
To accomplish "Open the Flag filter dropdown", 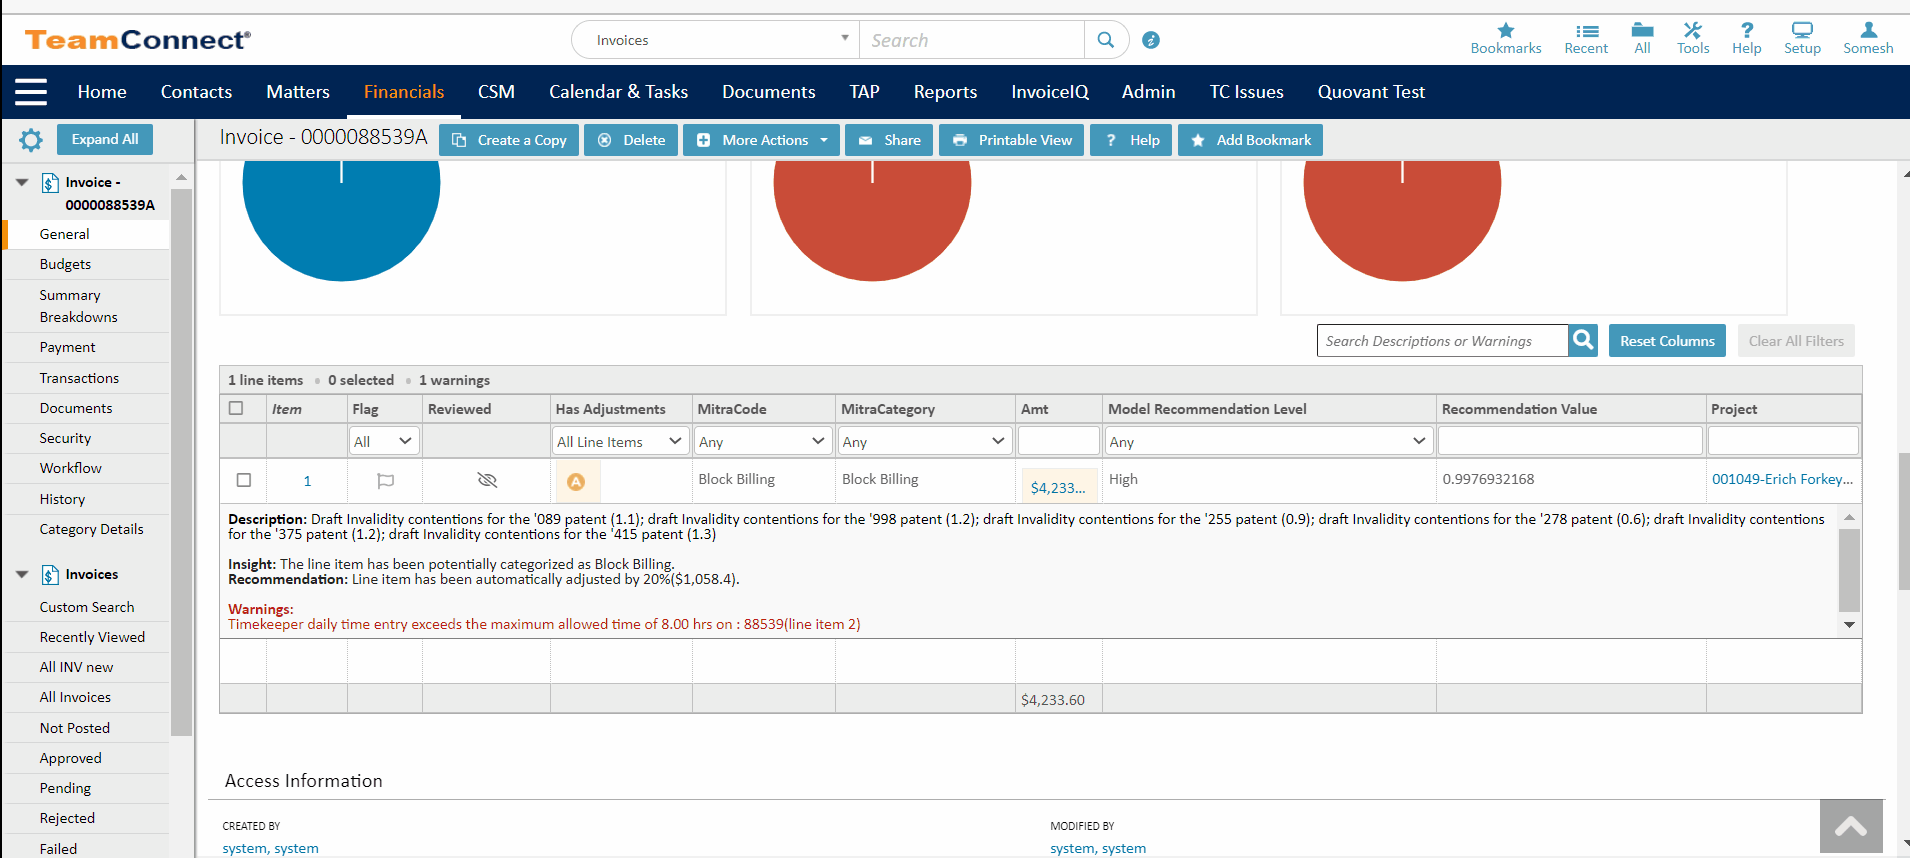I will pos(384,441).
